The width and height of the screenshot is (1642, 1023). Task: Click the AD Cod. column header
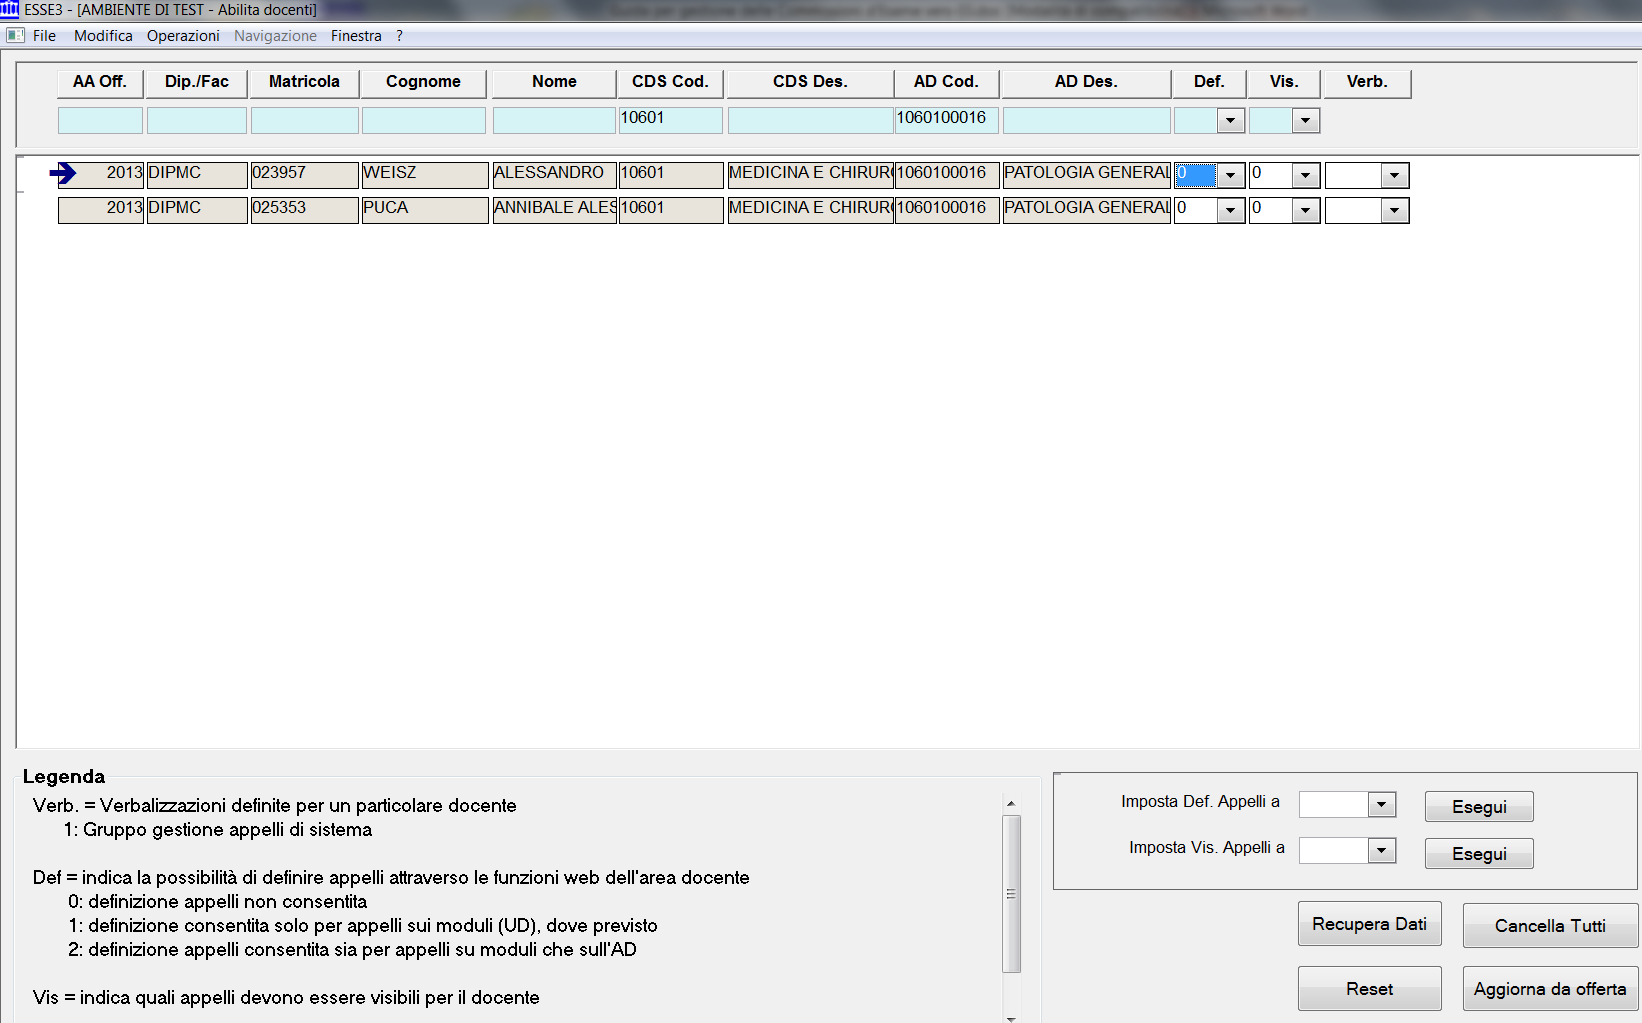pyautogui.click(x=946, y=82)
